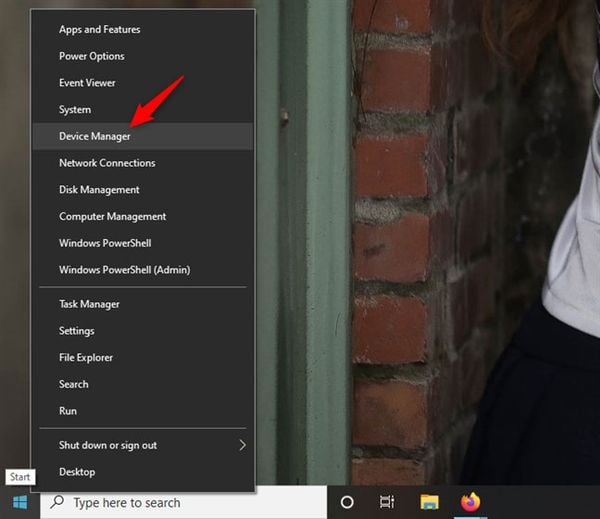Image resolution: width=600 pixels, height=519 pixels.
Task: Open Task Manager from the menu
Action: click(x=89, y=304)
